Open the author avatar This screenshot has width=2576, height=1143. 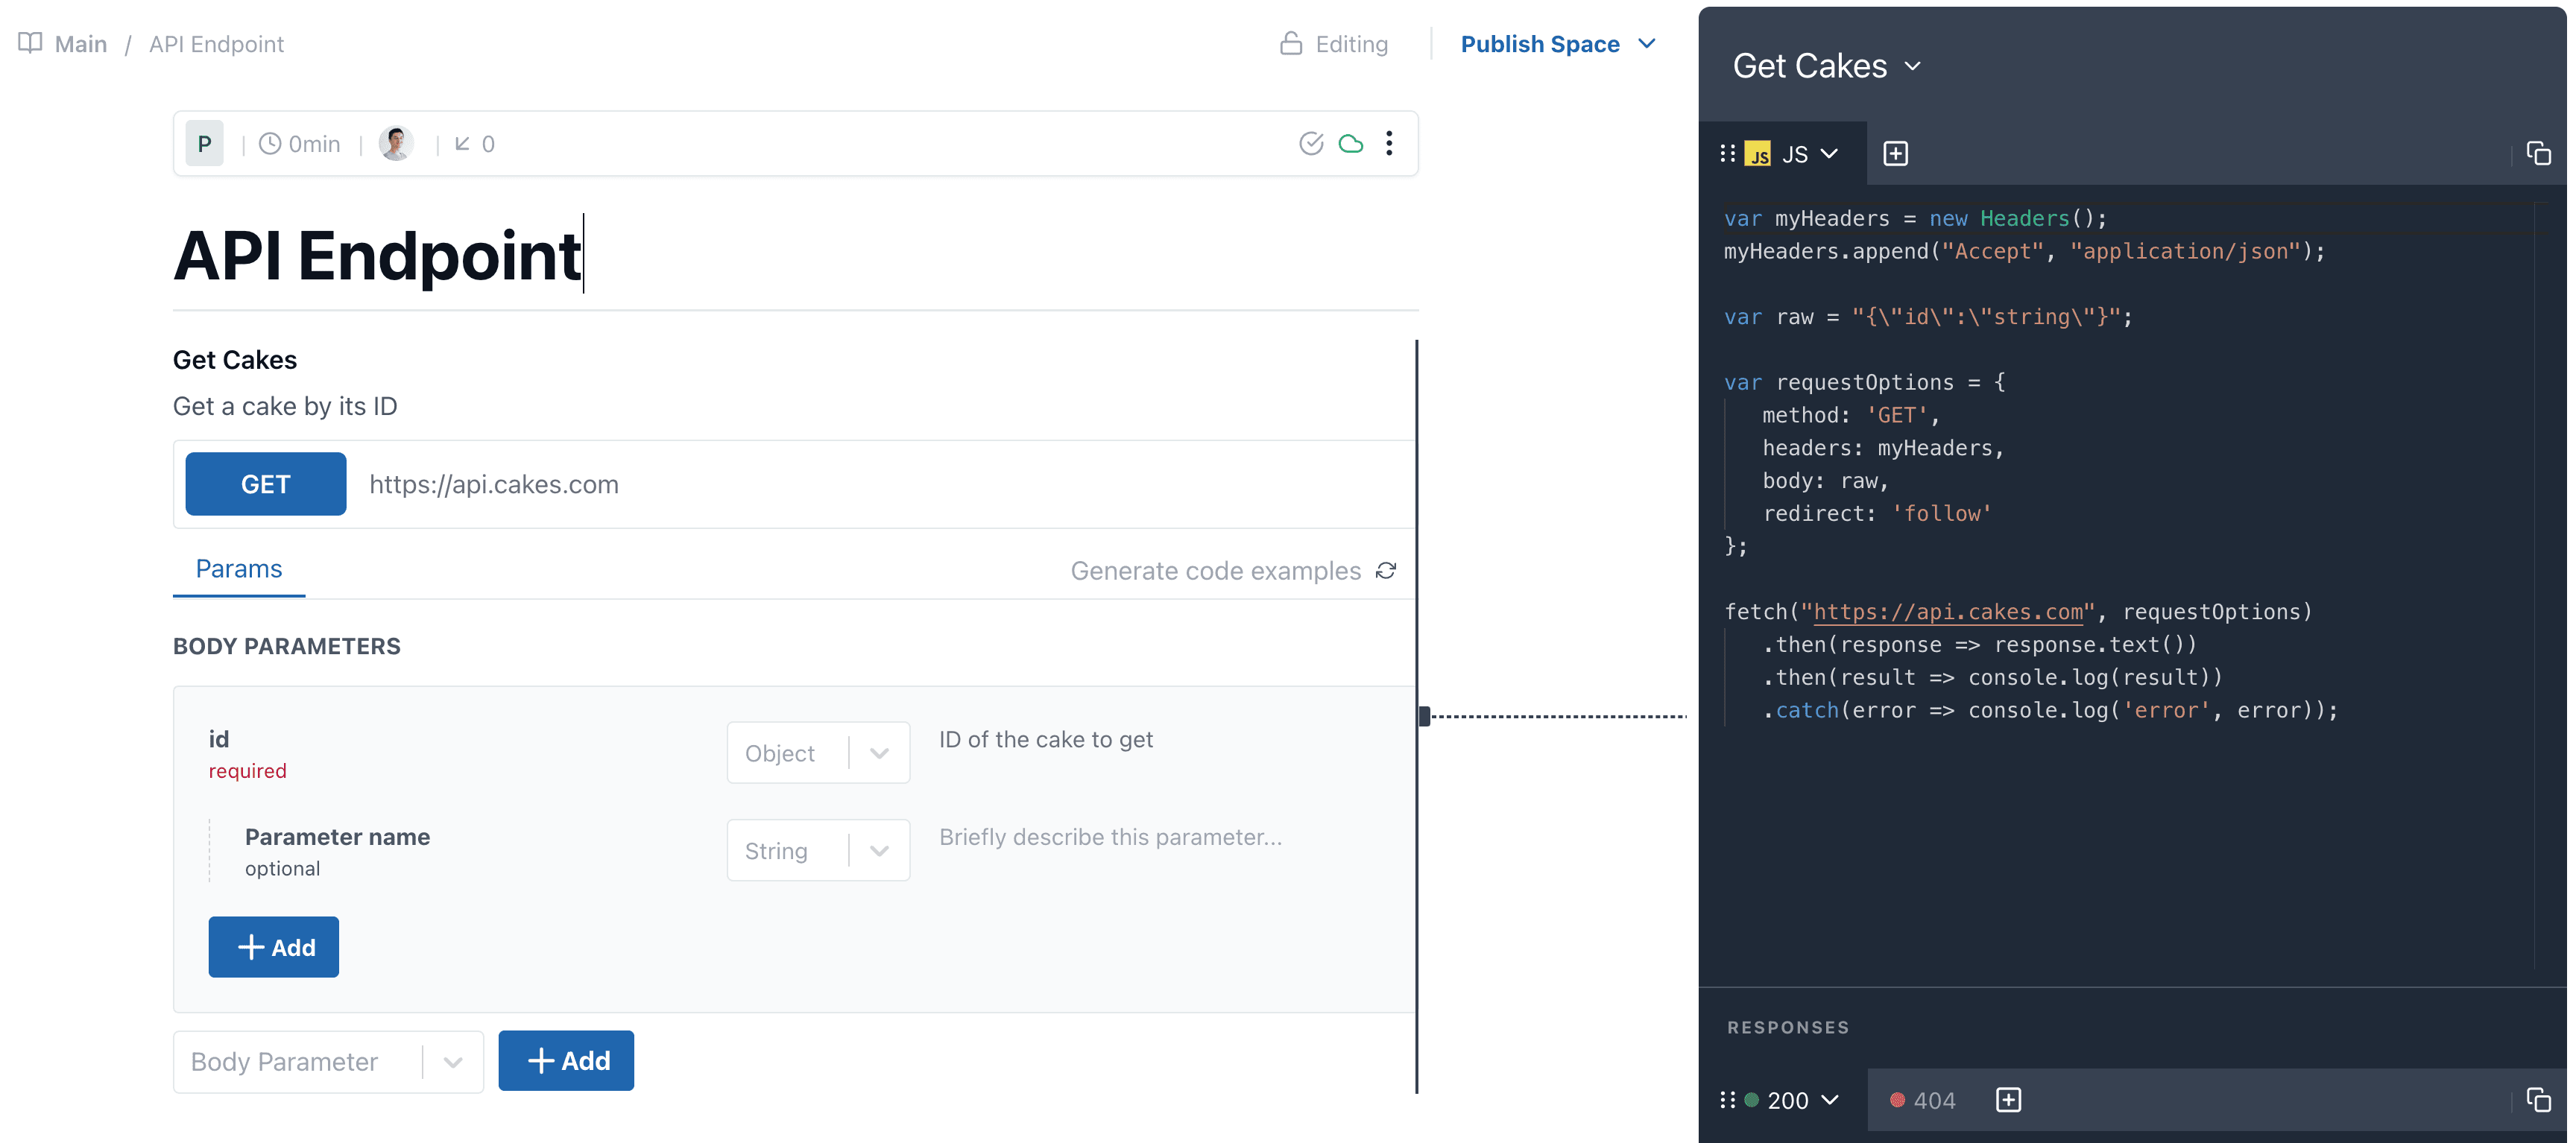click(x=396, y=144)
